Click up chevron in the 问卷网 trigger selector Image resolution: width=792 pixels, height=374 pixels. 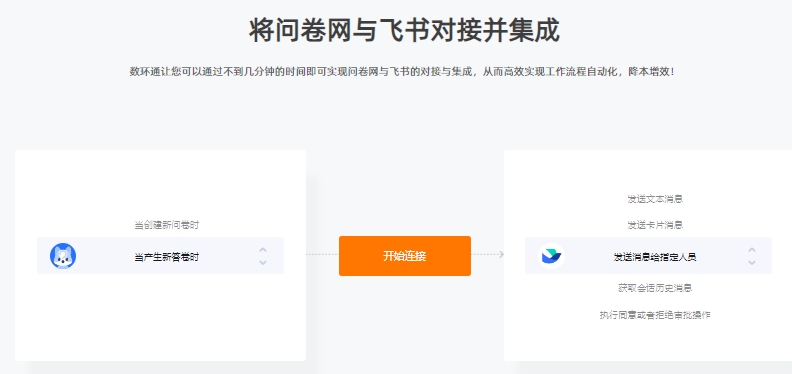pos(263,250)
